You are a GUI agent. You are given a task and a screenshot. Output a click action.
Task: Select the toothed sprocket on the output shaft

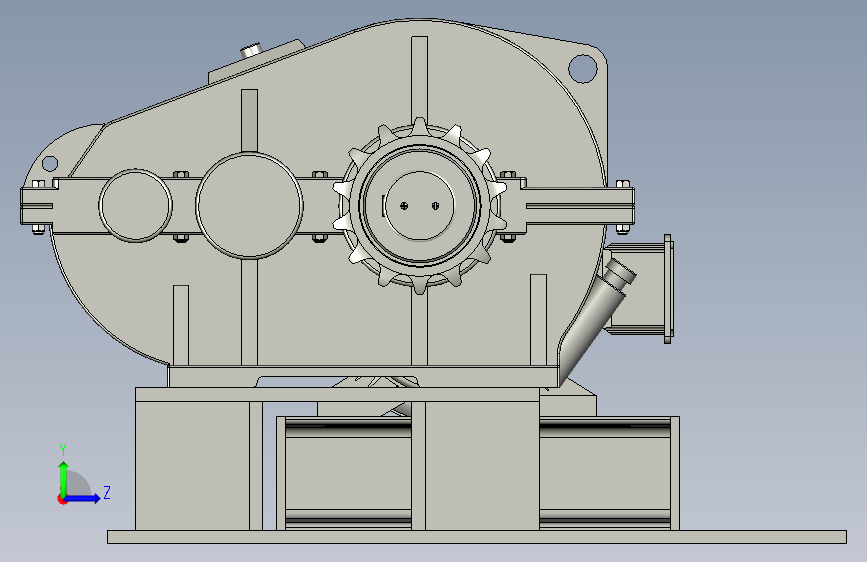(x=420, y=206)
